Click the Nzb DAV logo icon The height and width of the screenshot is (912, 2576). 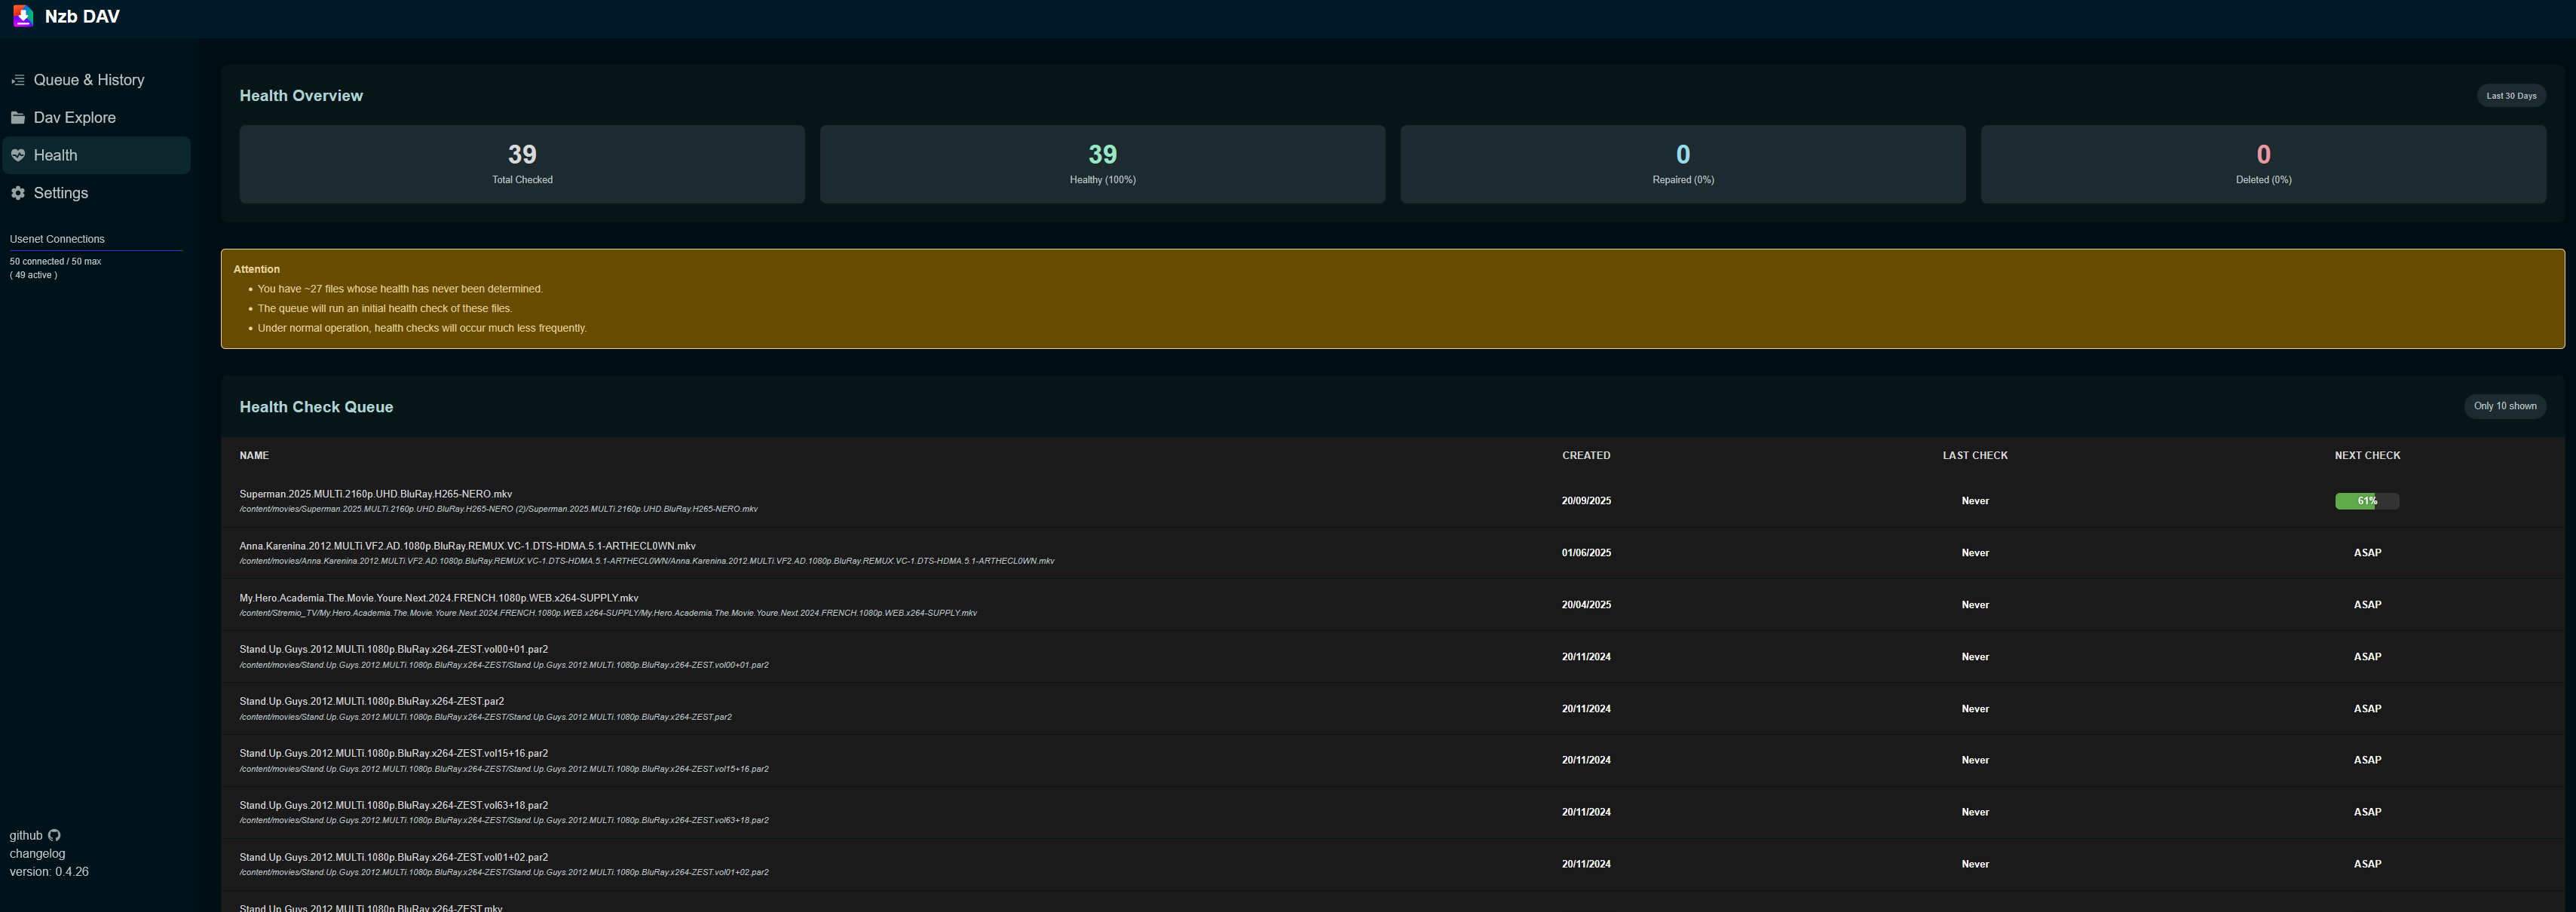23,16
